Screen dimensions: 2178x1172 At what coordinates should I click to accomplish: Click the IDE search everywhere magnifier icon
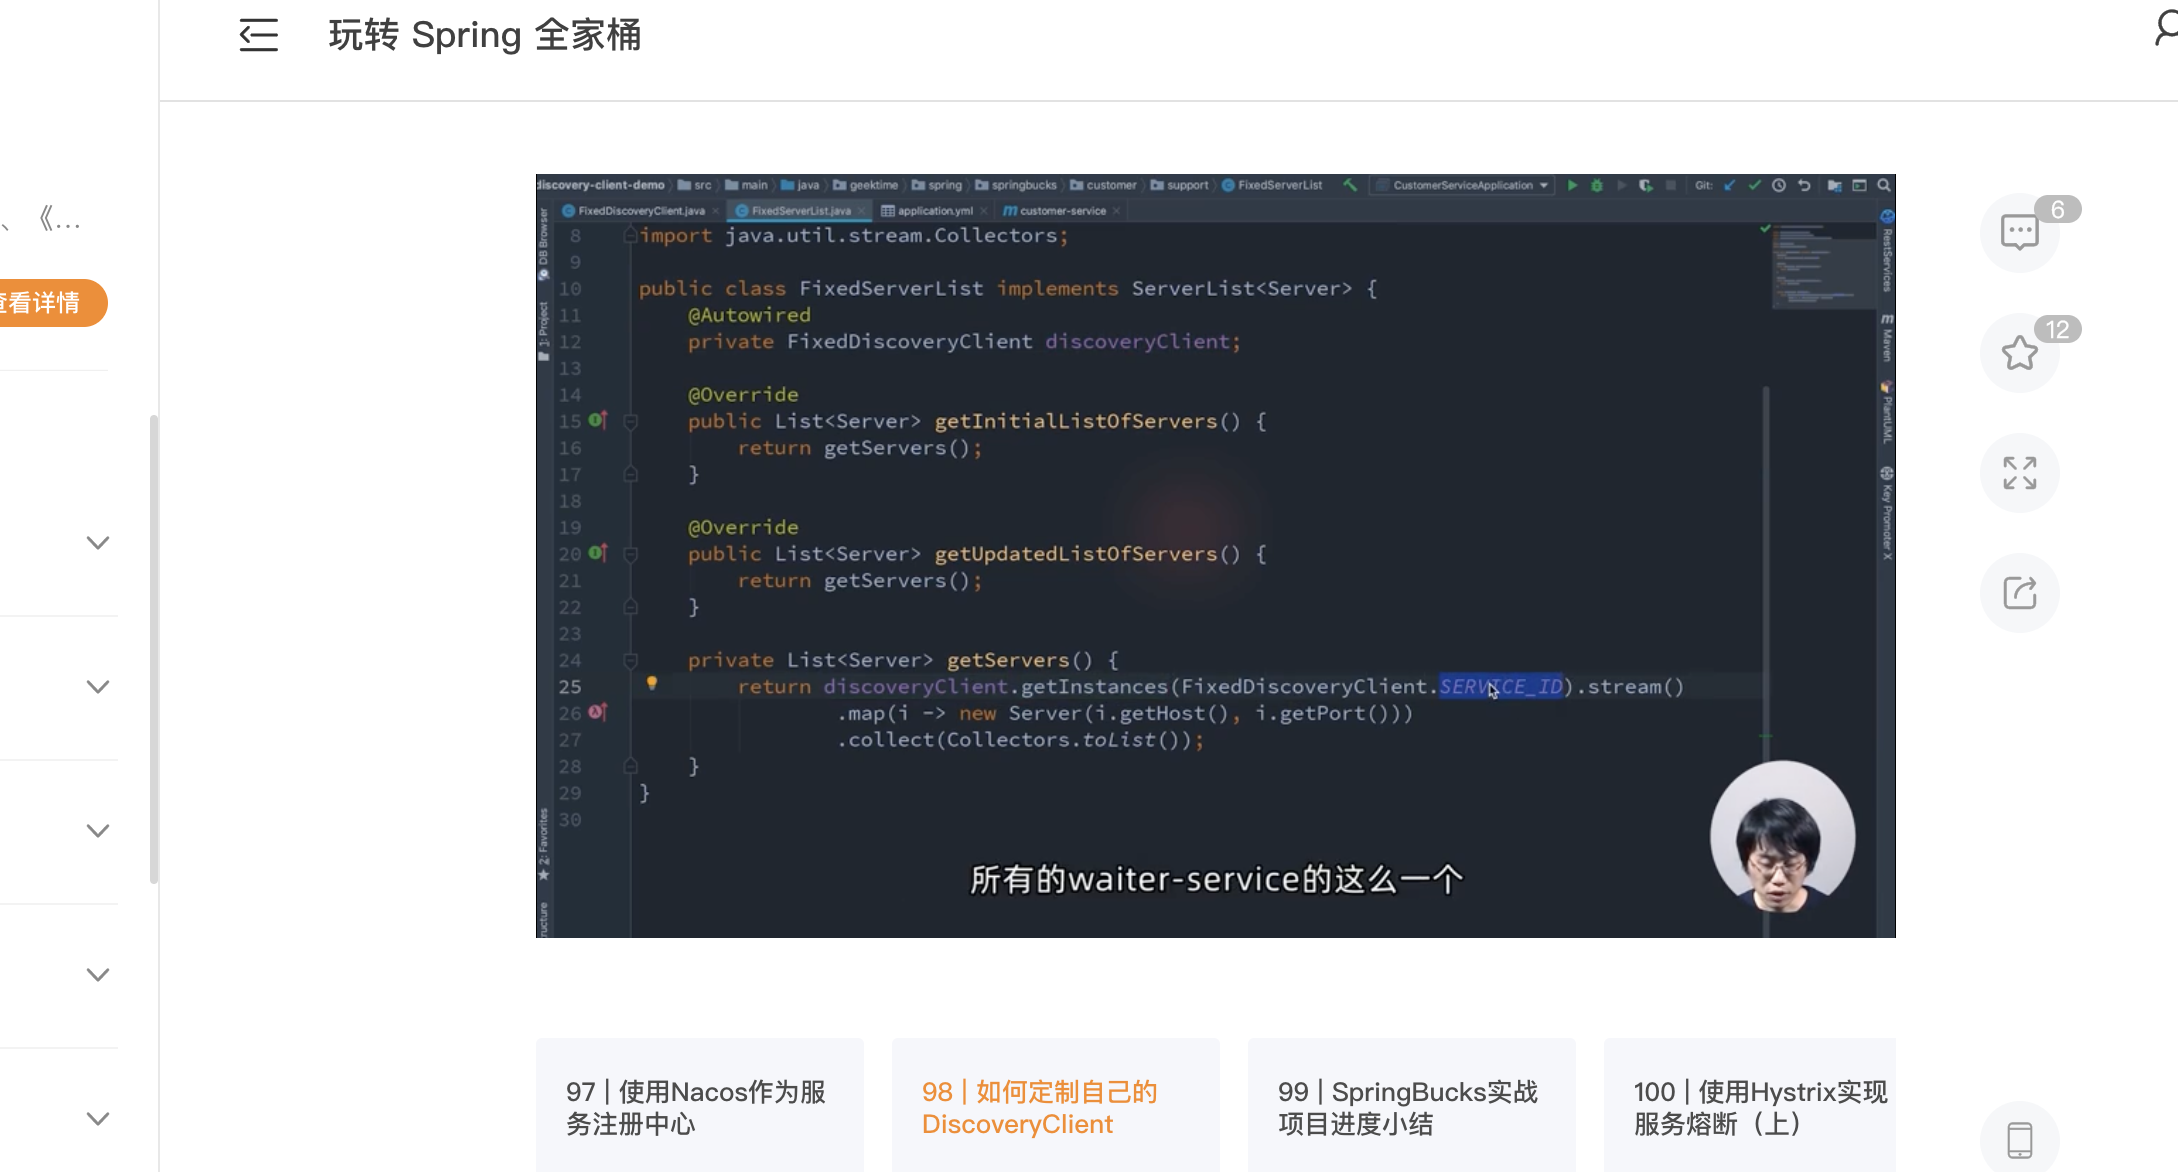point(1884,185)
